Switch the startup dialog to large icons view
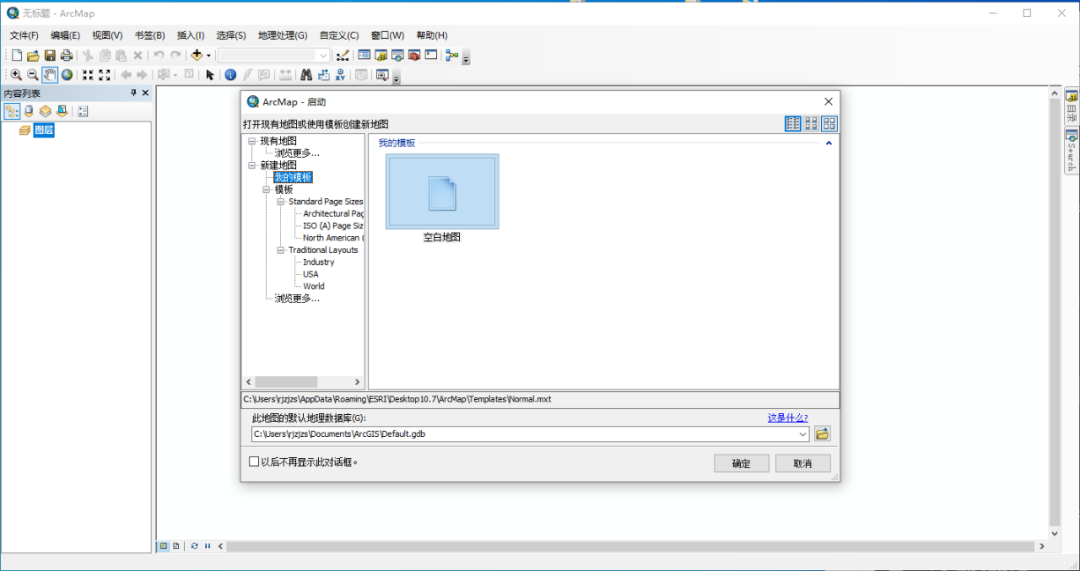 point(829,123)
